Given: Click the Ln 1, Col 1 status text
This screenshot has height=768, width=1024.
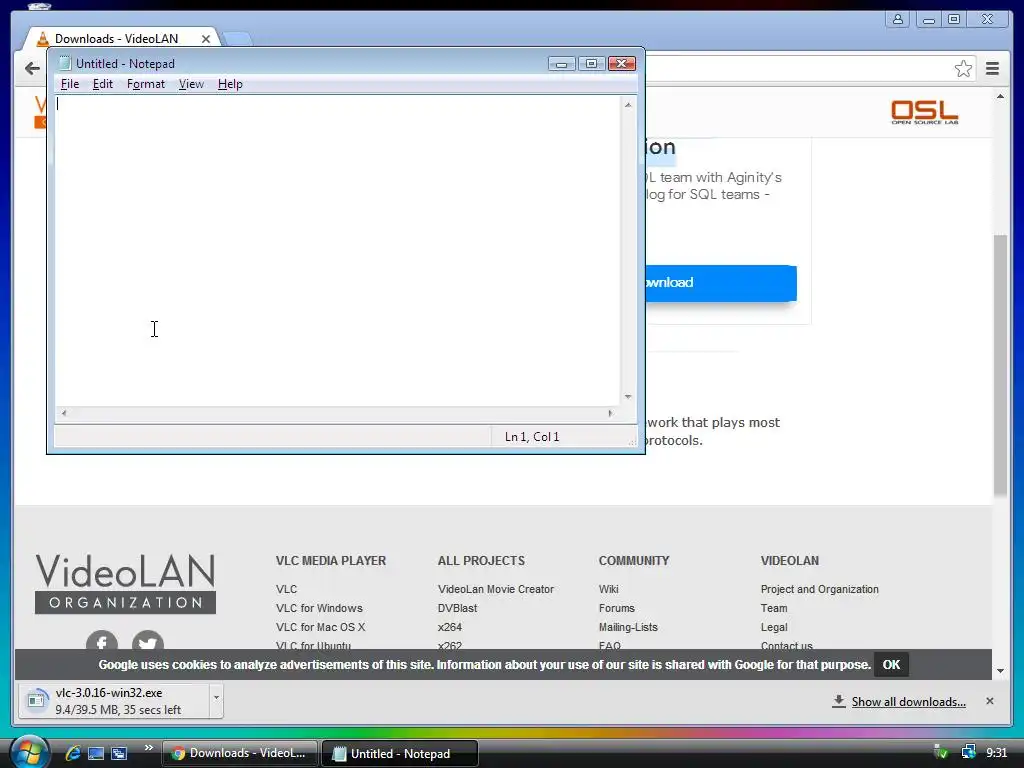Looking at the screenshot, I should click(x=532, y=437).
